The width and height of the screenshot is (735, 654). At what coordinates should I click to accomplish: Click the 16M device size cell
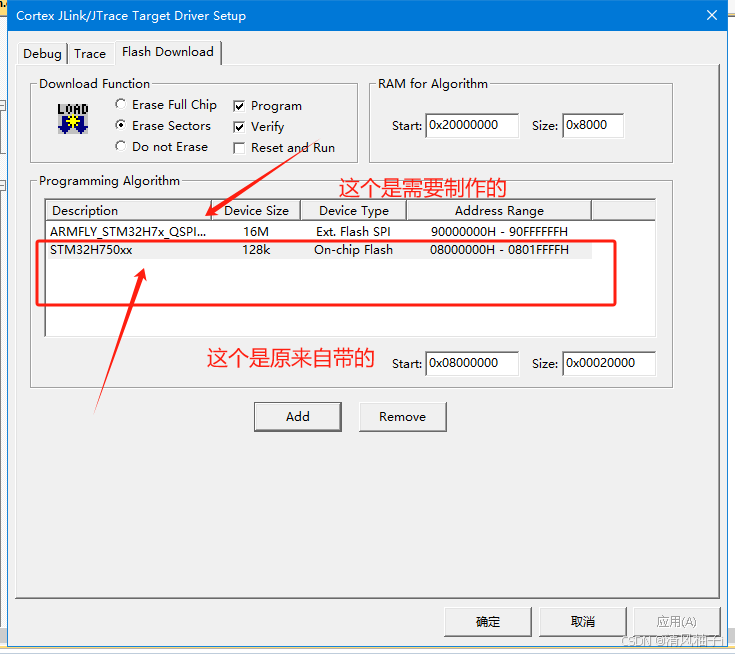click(256, 232)
